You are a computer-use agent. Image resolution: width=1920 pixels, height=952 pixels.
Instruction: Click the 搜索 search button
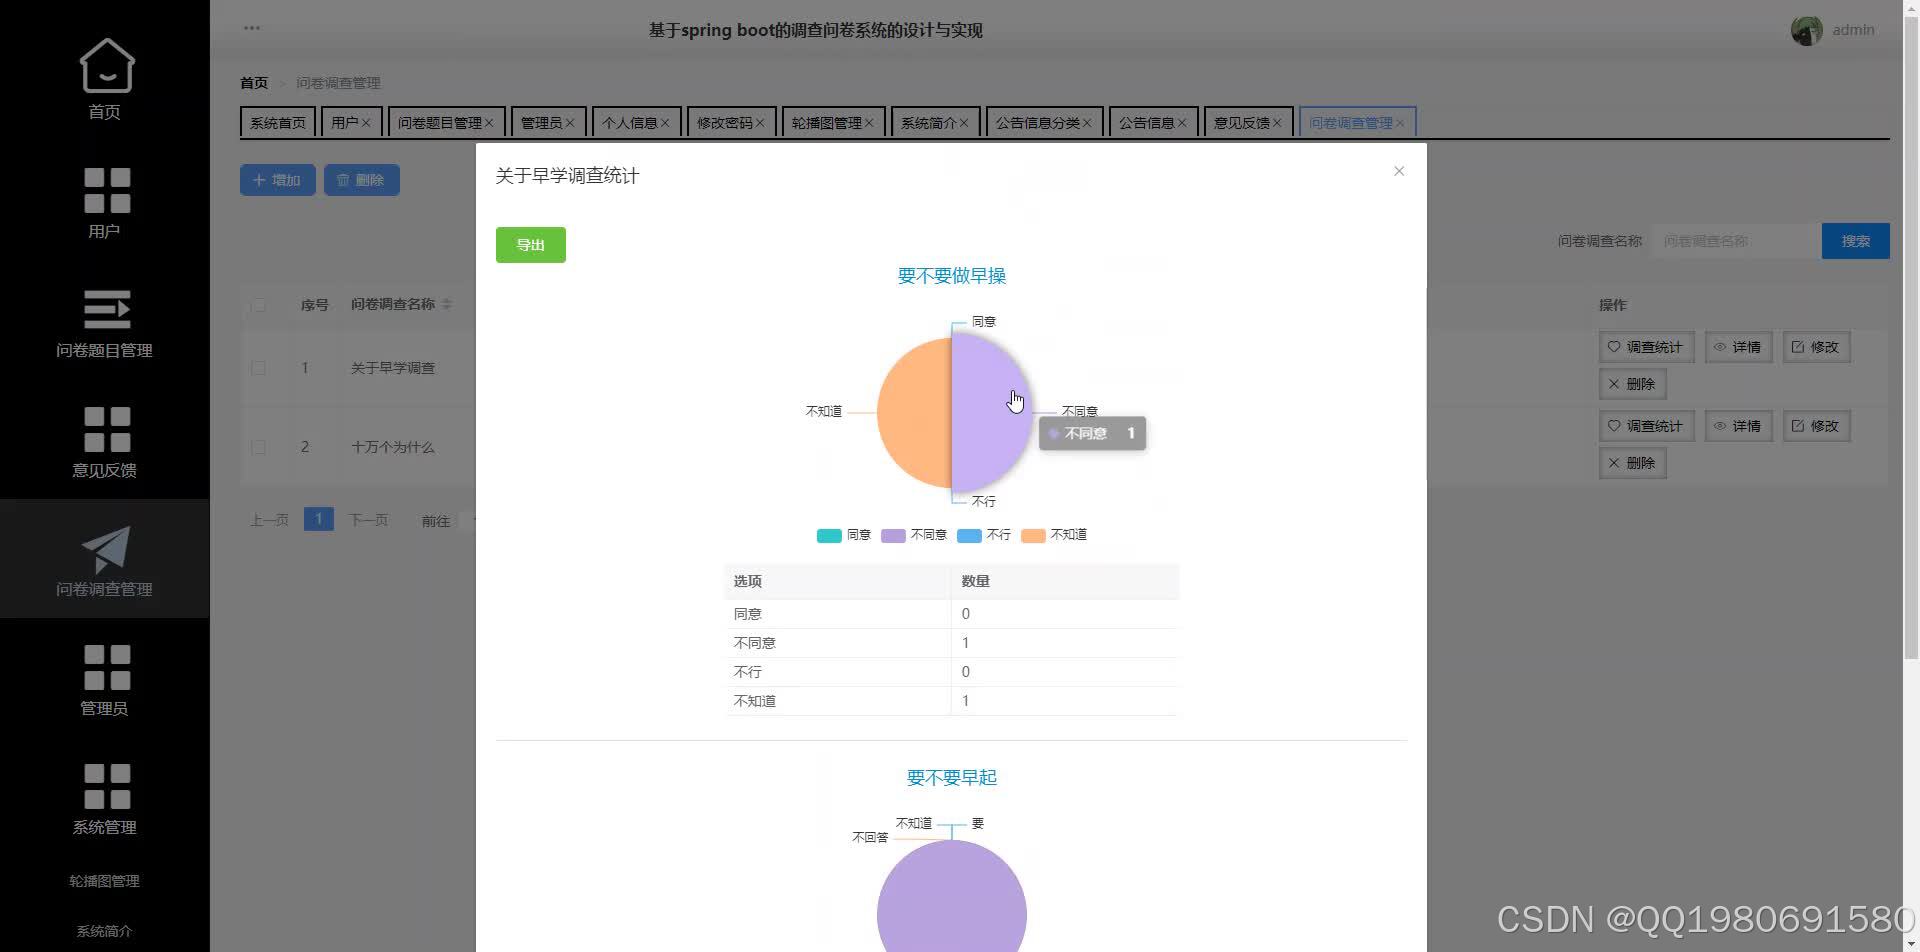1856,241
